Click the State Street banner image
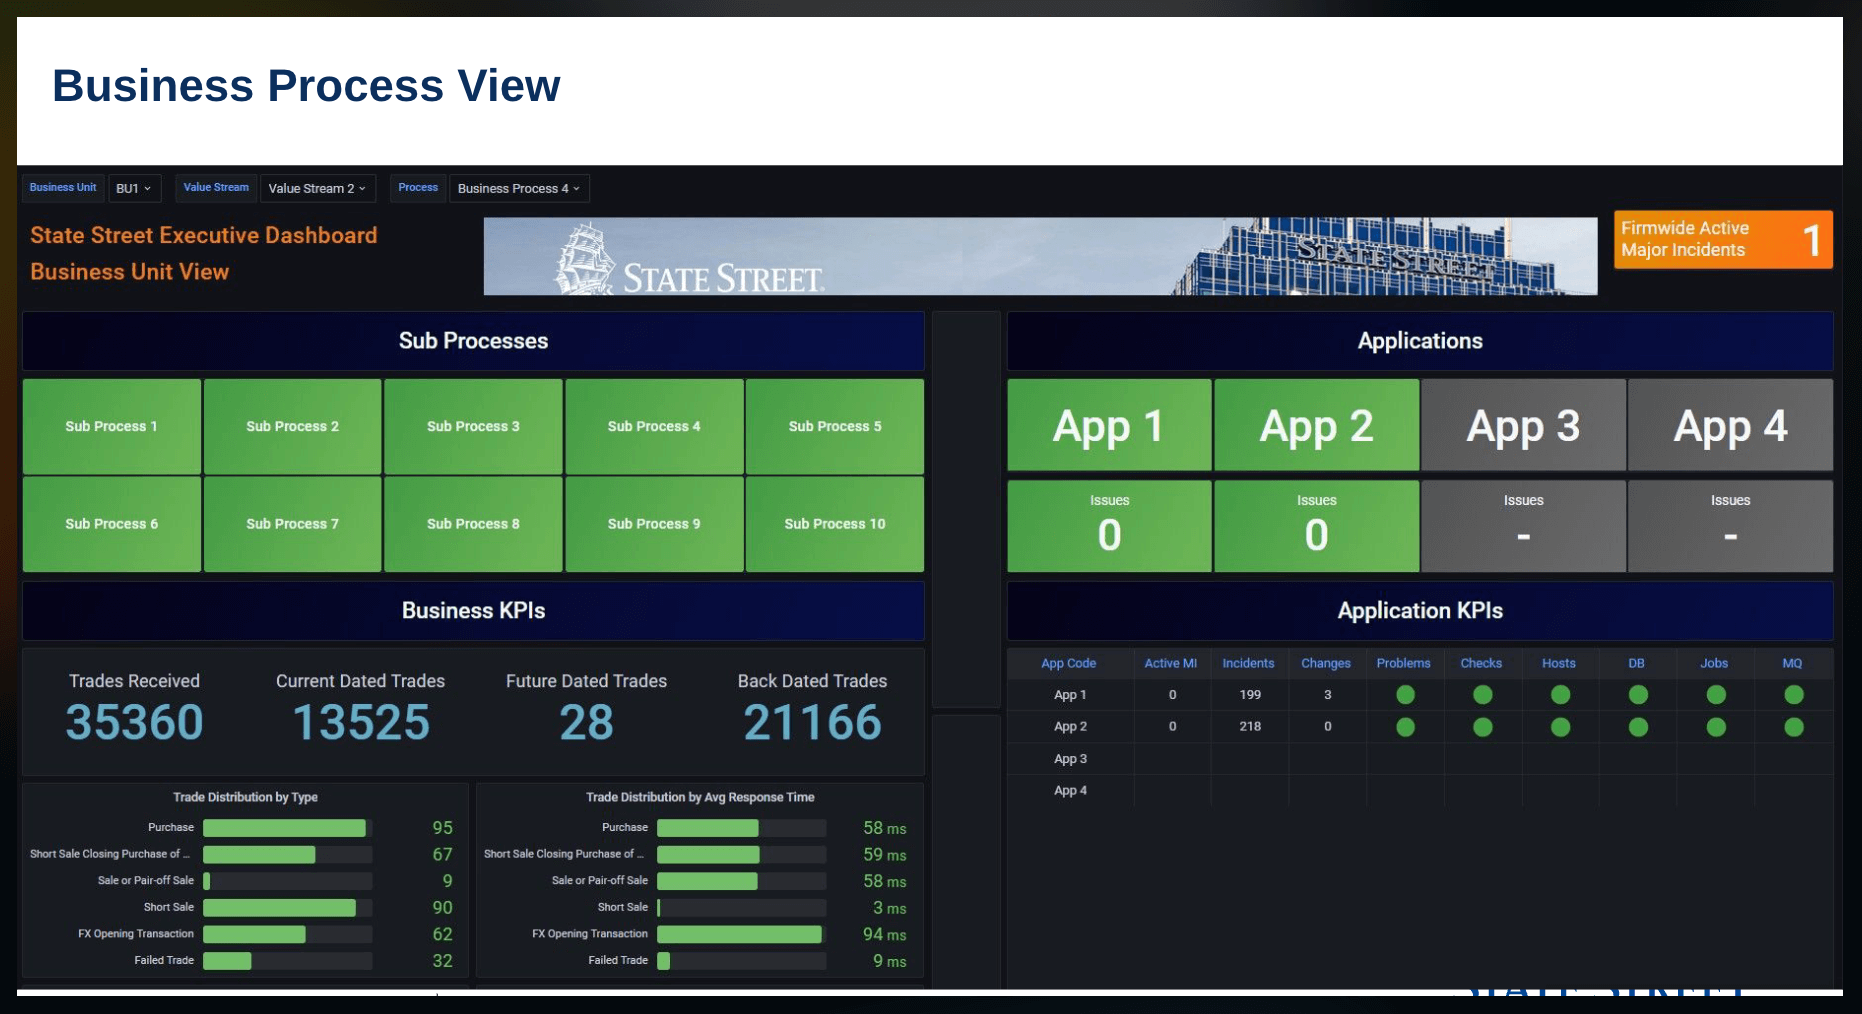Screen dimensions: 1862x1014 coord(1040,256)
